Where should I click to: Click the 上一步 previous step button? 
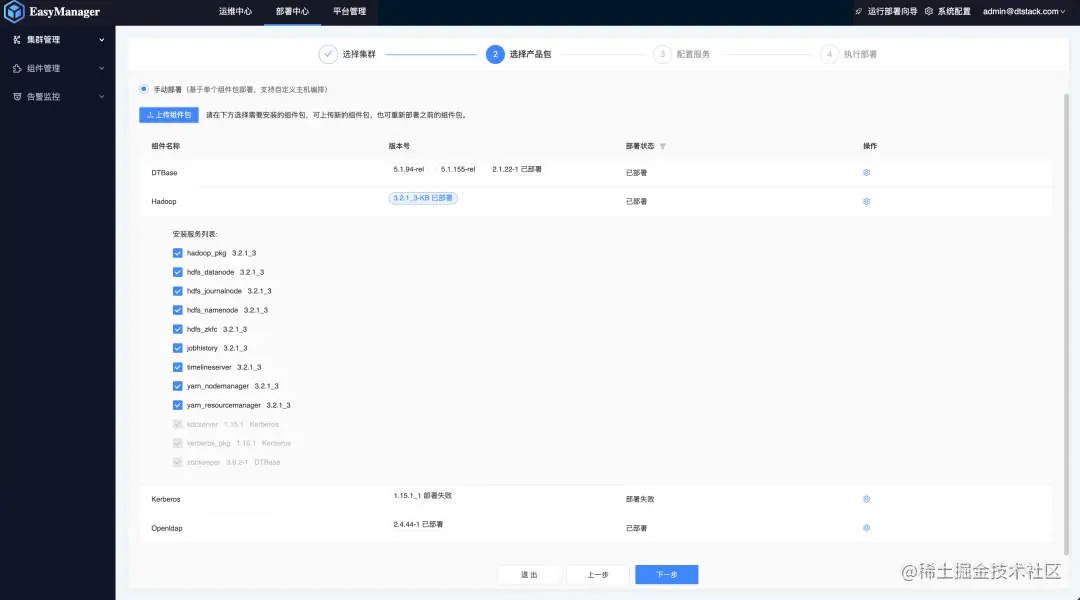coord(598,575)
